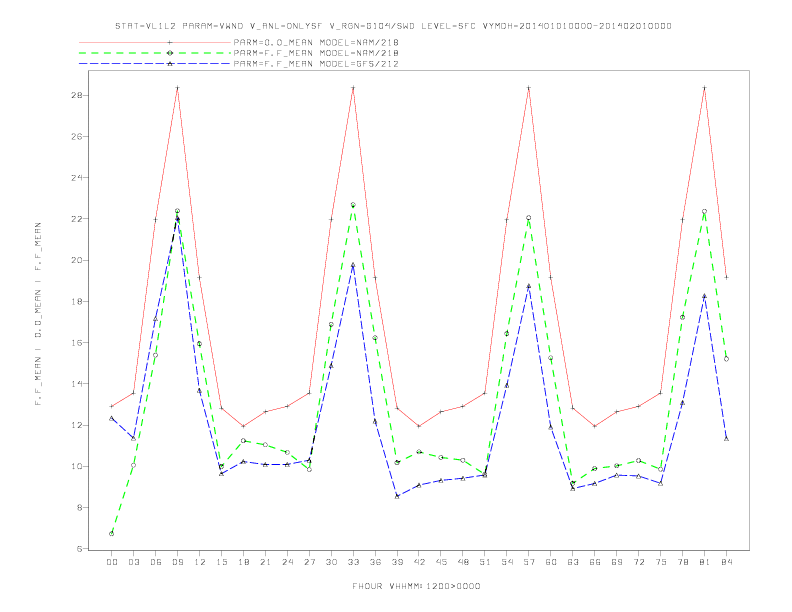The image size is (792, 612).
Task: Click the triangle marker on the blue legend line
Action: (170, 64)
